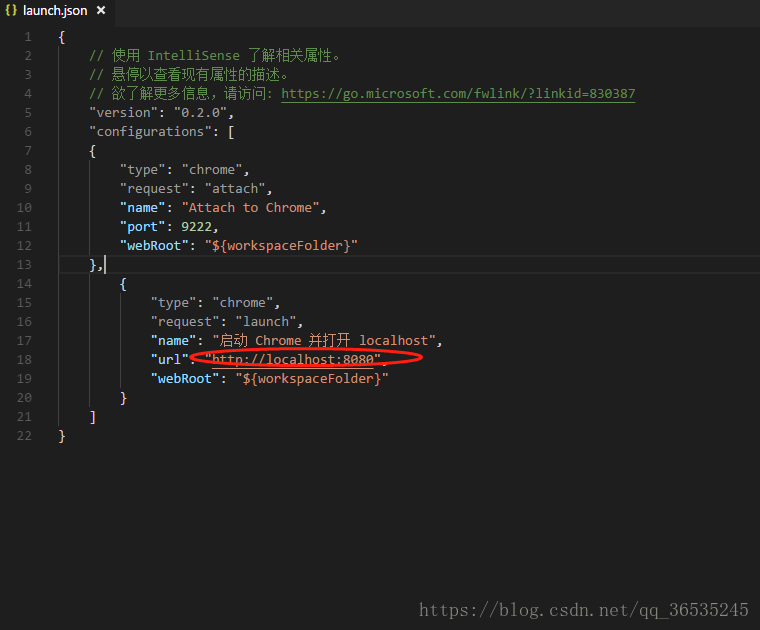Click the "version" key on line 5
Image resolution: width=760 pixels, height=630 pixels.
coord(124,112)
